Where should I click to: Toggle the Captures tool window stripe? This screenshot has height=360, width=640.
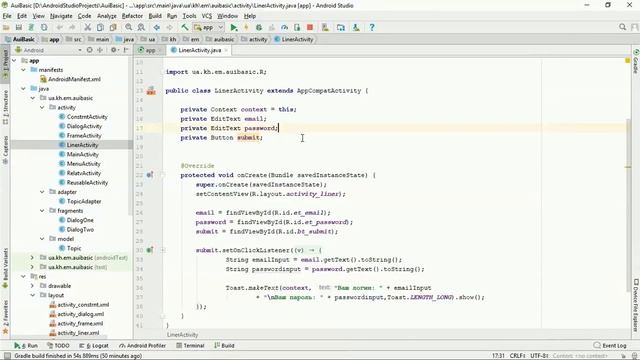click(5, 150)
